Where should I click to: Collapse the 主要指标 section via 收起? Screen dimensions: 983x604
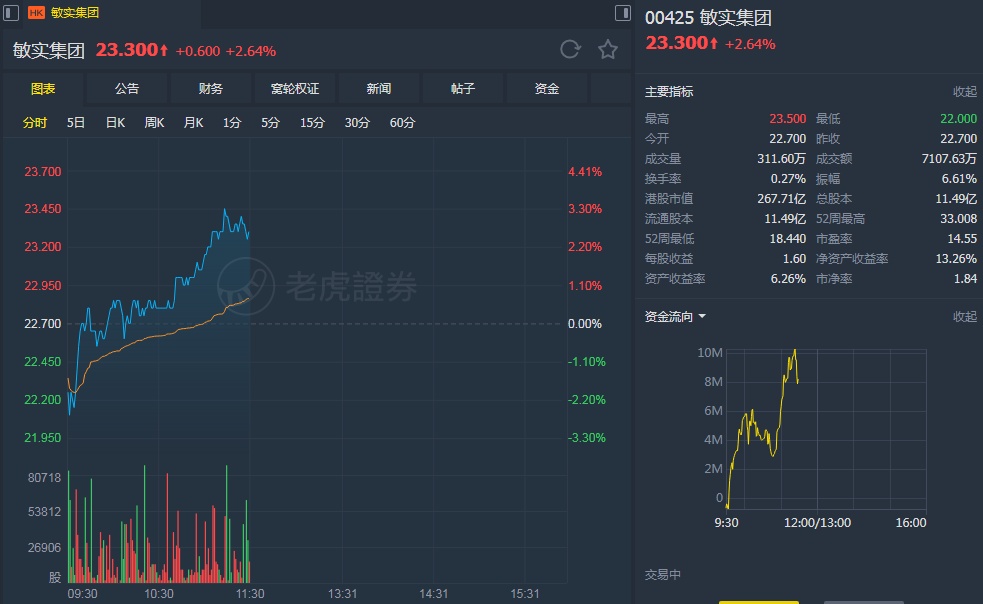[x=964, y=92]
